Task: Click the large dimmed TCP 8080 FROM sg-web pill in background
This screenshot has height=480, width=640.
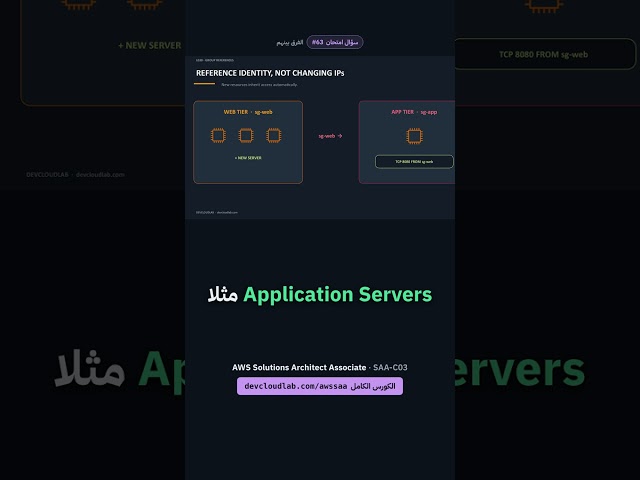Action: [x=544, y=54]
